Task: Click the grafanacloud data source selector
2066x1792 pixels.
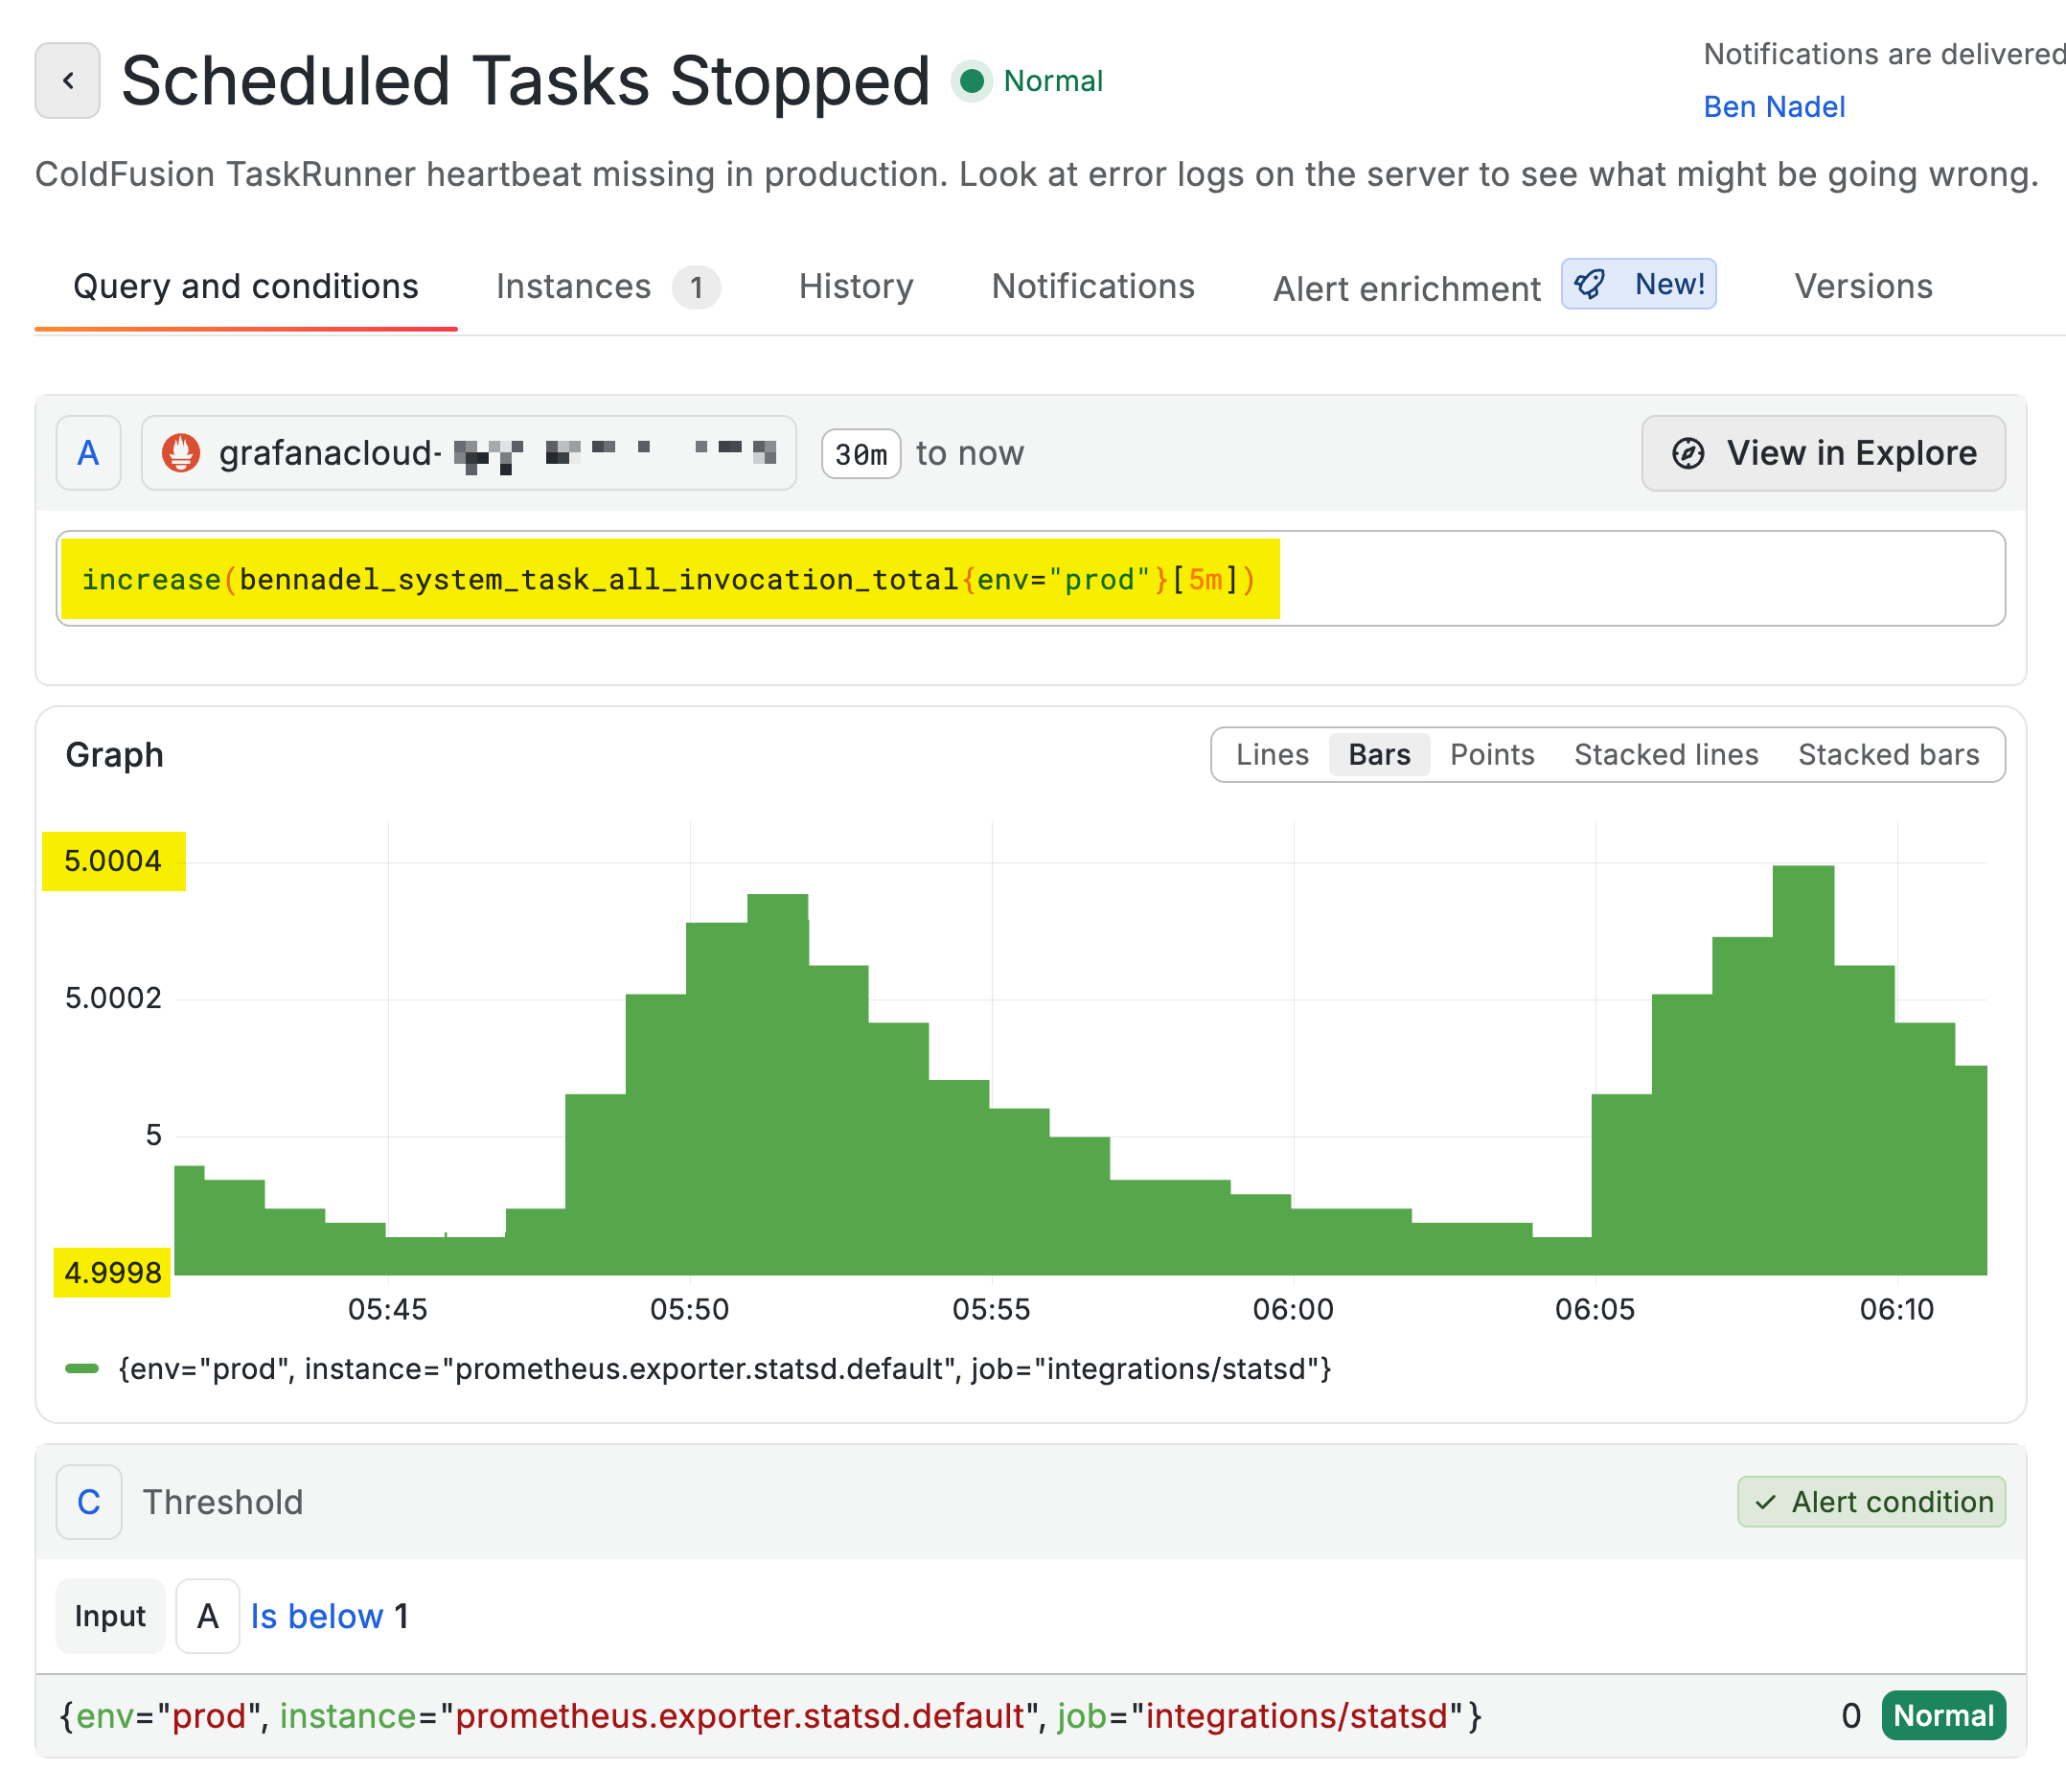Action: 469,453
